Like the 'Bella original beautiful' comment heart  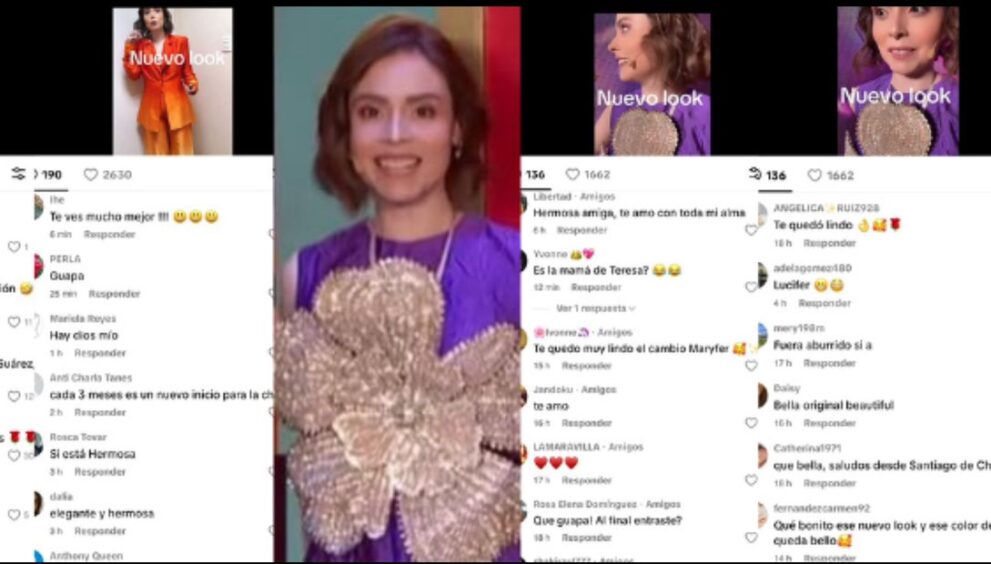751,422
